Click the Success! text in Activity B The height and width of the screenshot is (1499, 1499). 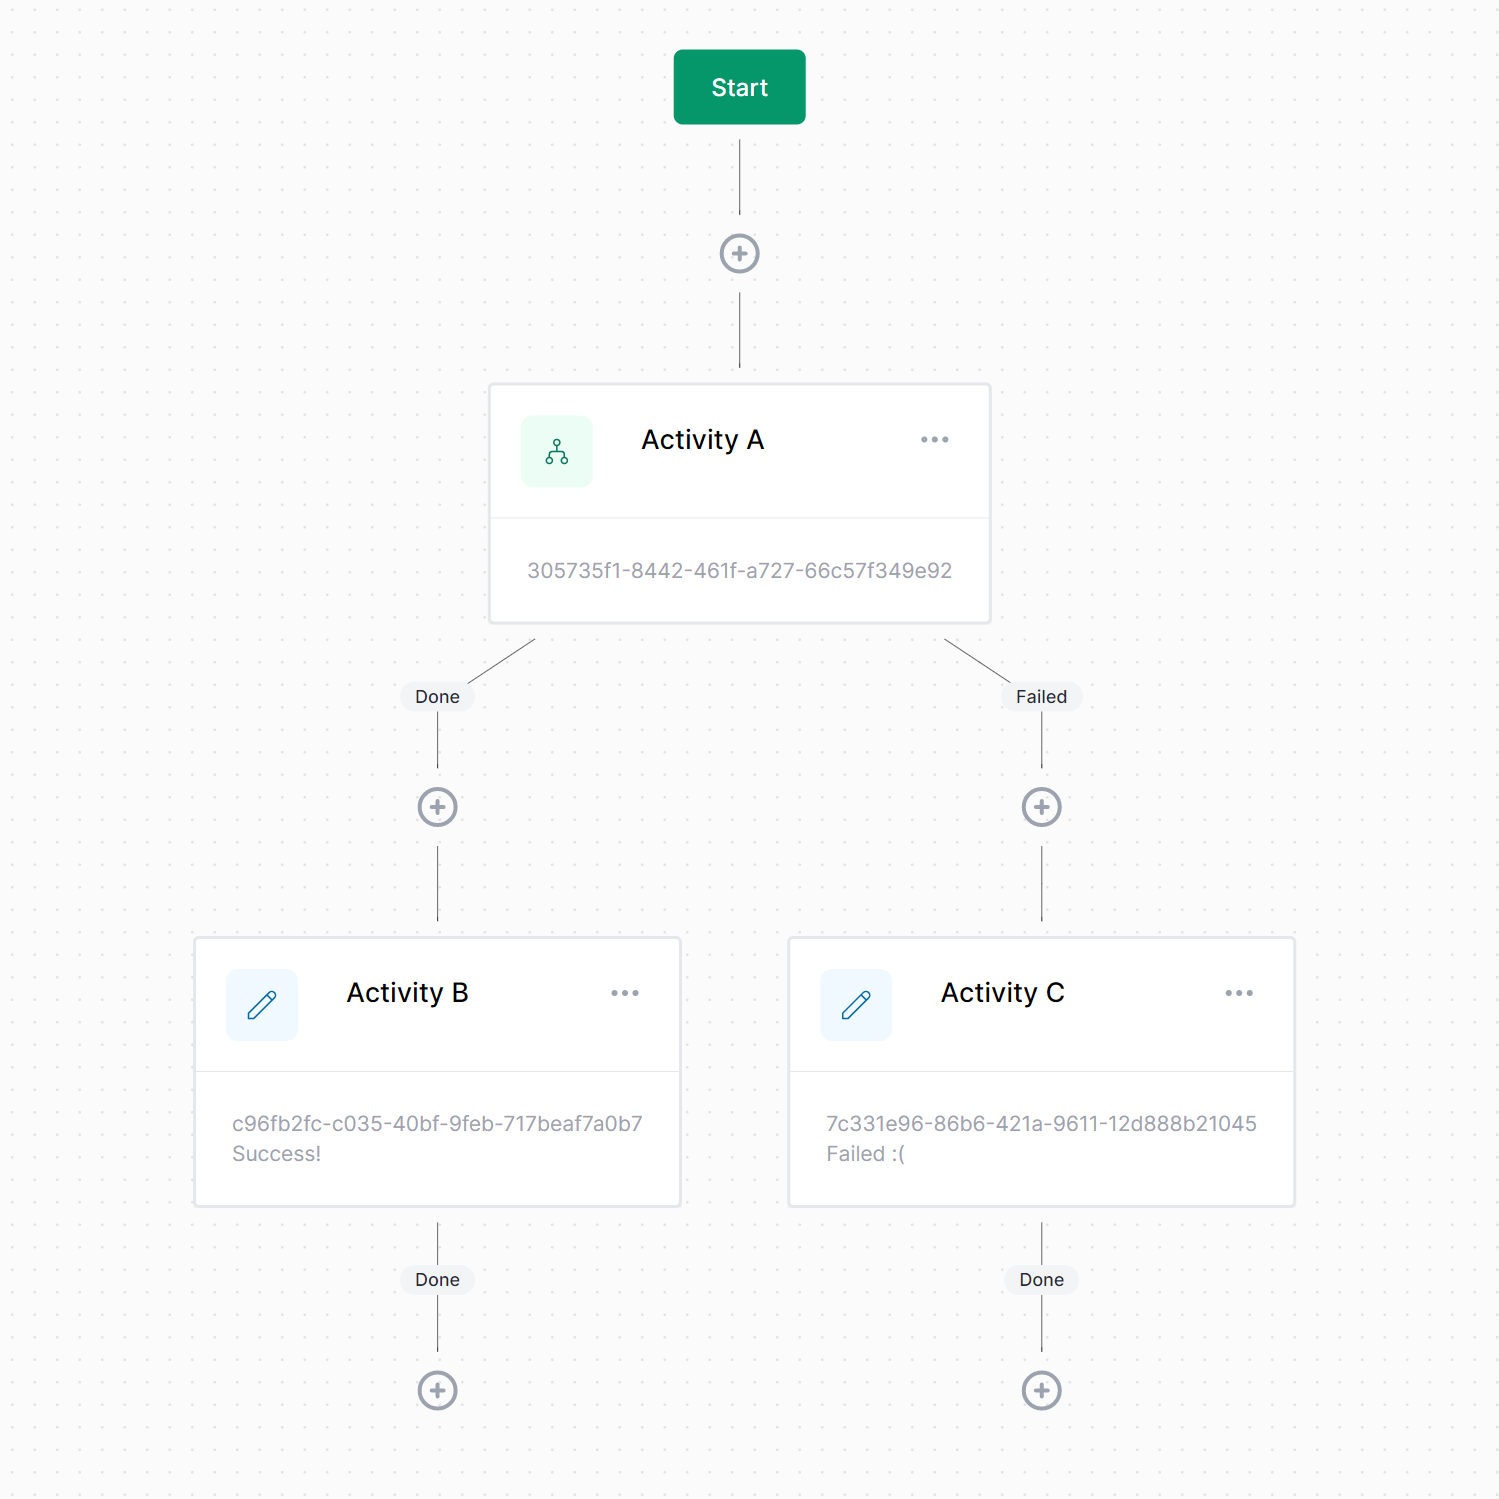276,1153
